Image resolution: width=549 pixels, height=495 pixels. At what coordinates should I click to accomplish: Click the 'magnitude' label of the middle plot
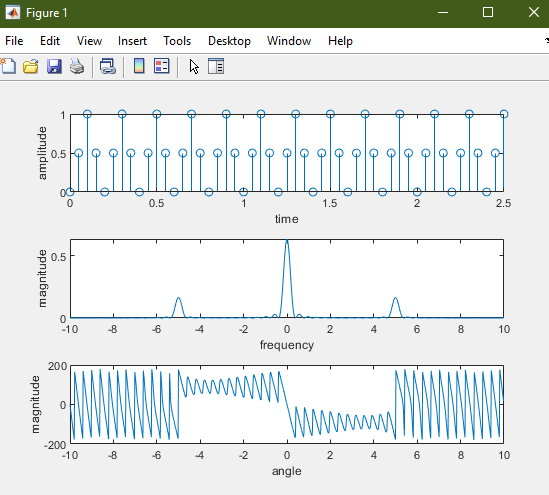pyautogui.click(x=42, y=279)
